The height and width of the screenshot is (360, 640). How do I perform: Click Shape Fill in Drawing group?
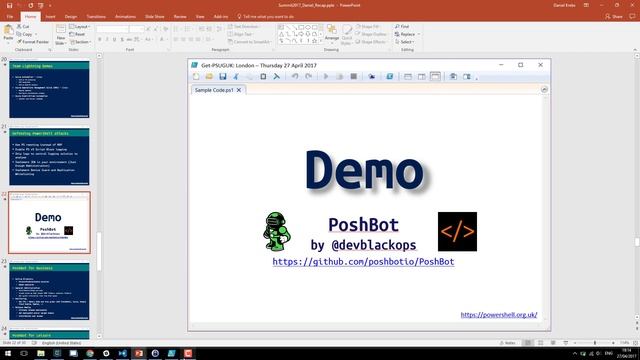point(368,27)
